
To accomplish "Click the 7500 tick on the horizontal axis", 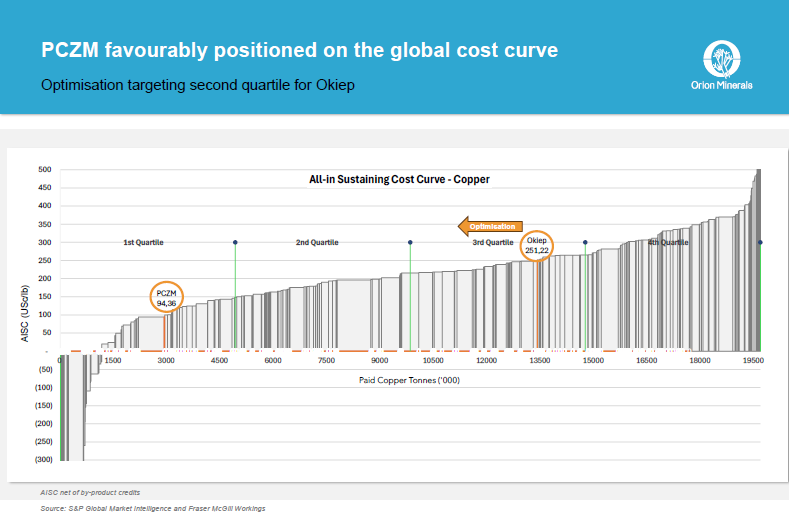I will pyautogui.click(x=326, y=361).
